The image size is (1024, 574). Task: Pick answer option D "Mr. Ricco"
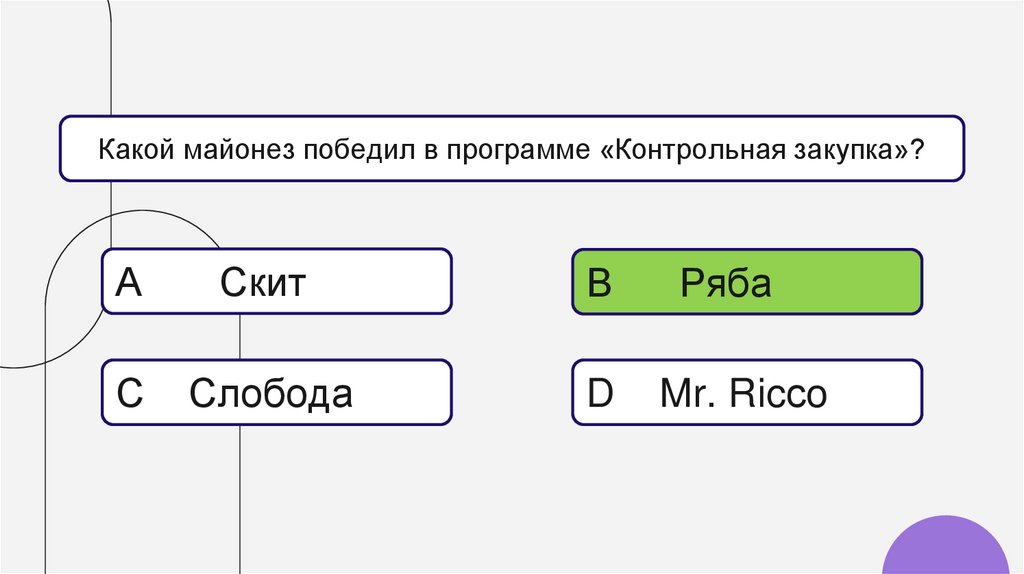click(746, 393)
